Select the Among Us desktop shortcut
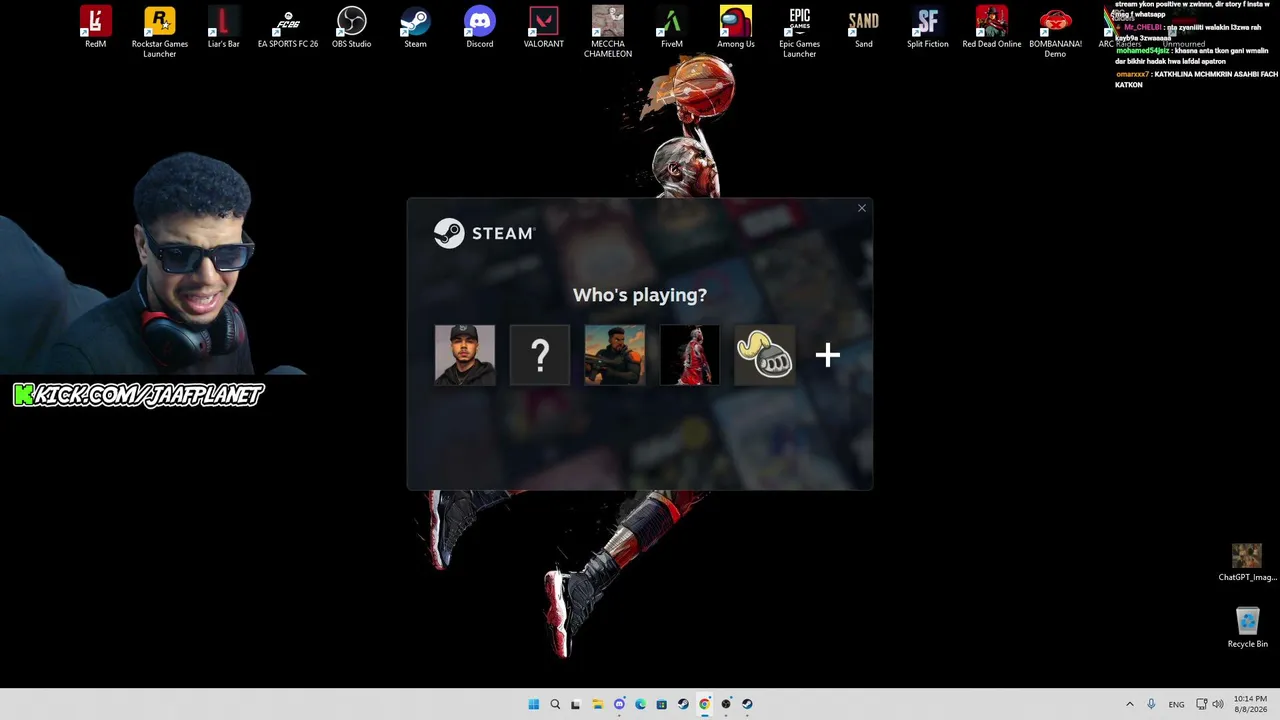The width and height of the screenshot is (1280, 720). click(x=736, y=28)
